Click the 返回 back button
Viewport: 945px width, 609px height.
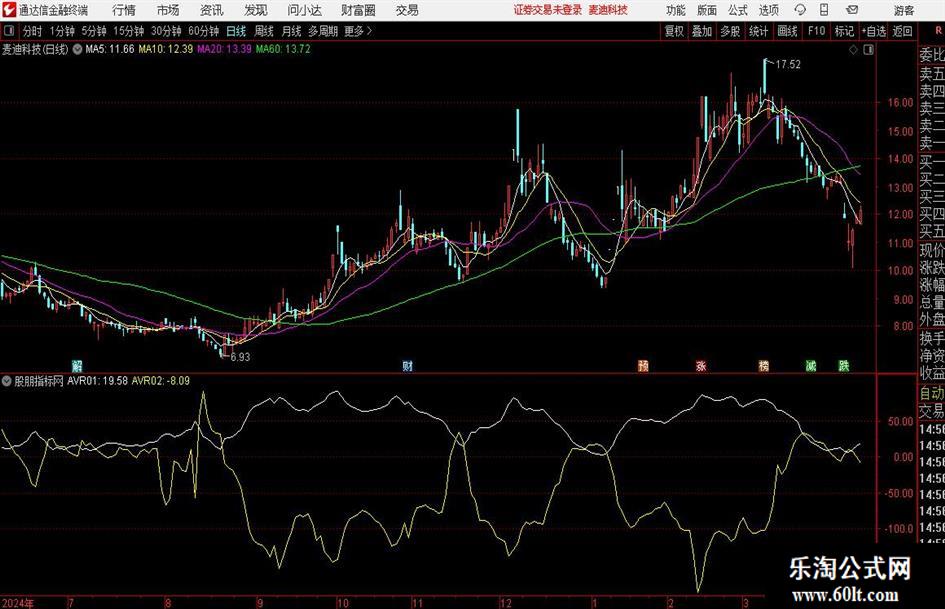coord(902,31)
